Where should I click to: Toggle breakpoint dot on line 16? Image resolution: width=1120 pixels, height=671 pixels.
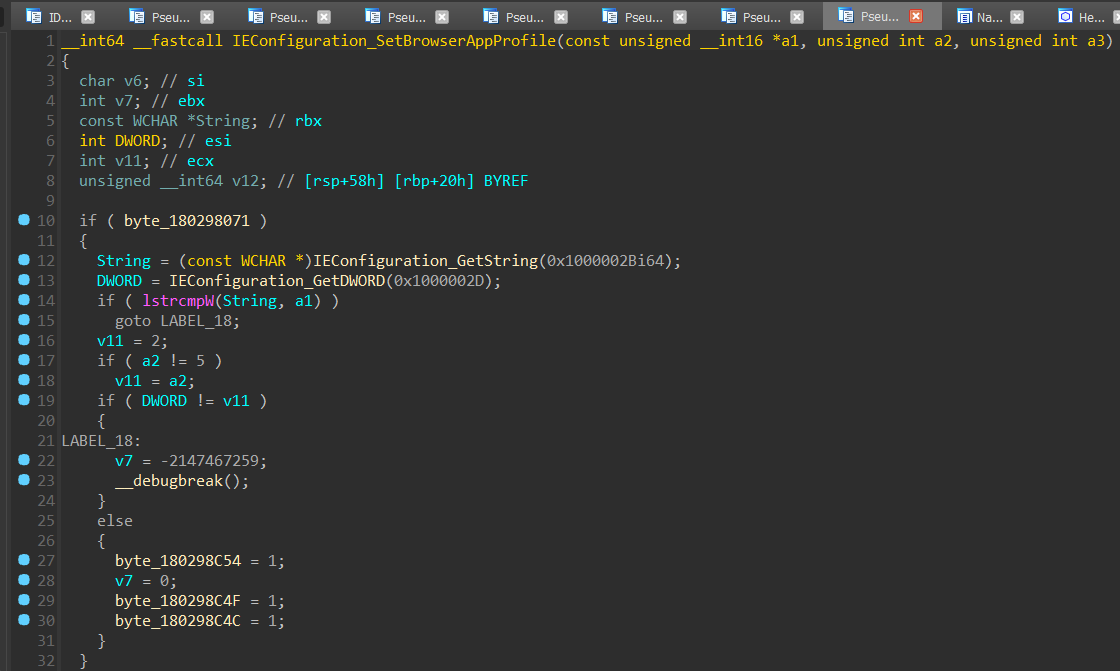coord(24,340)
